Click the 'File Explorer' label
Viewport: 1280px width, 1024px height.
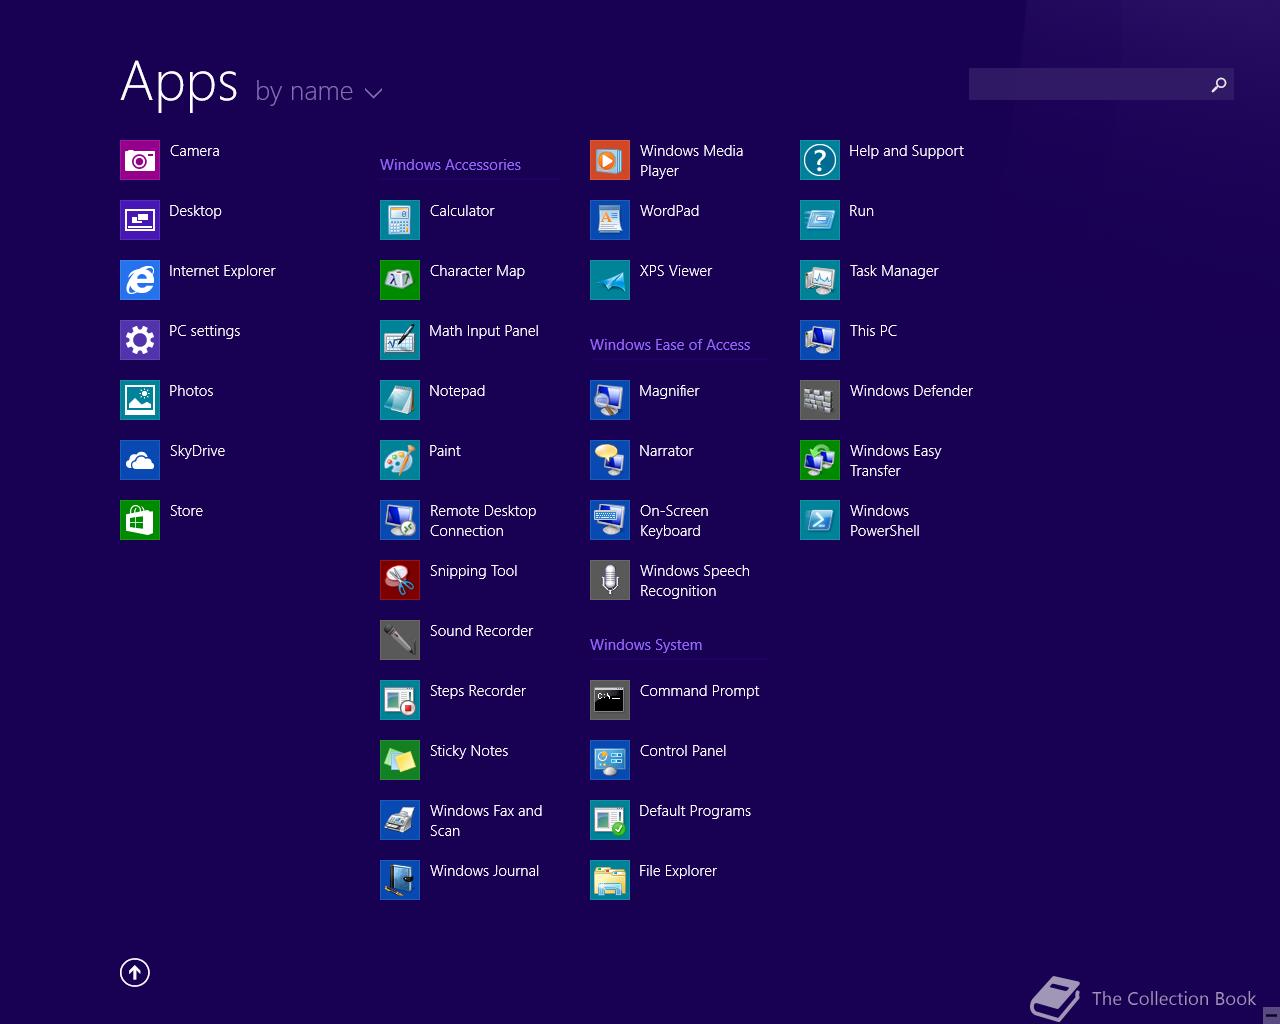[678, 871]
